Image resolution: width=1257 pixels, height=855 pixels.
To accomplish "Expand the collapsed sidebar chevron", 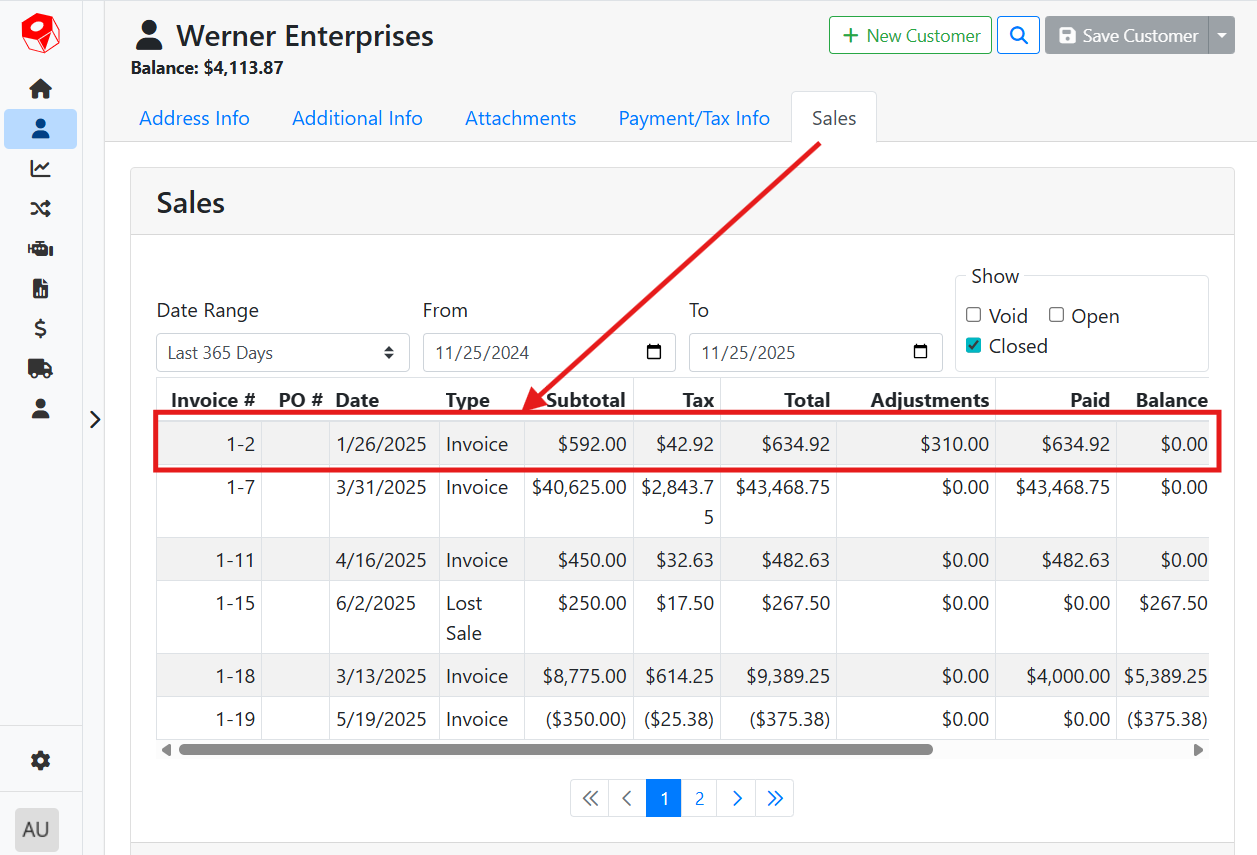I will pyautogui.click(x=95, y=420).
